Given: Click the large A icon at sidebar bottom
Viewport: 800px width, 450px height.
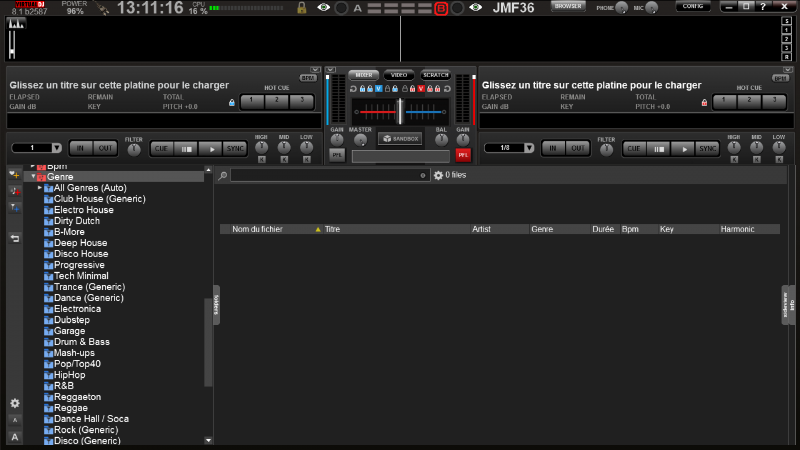Looking at the screenshot, I should click(15, 437).
